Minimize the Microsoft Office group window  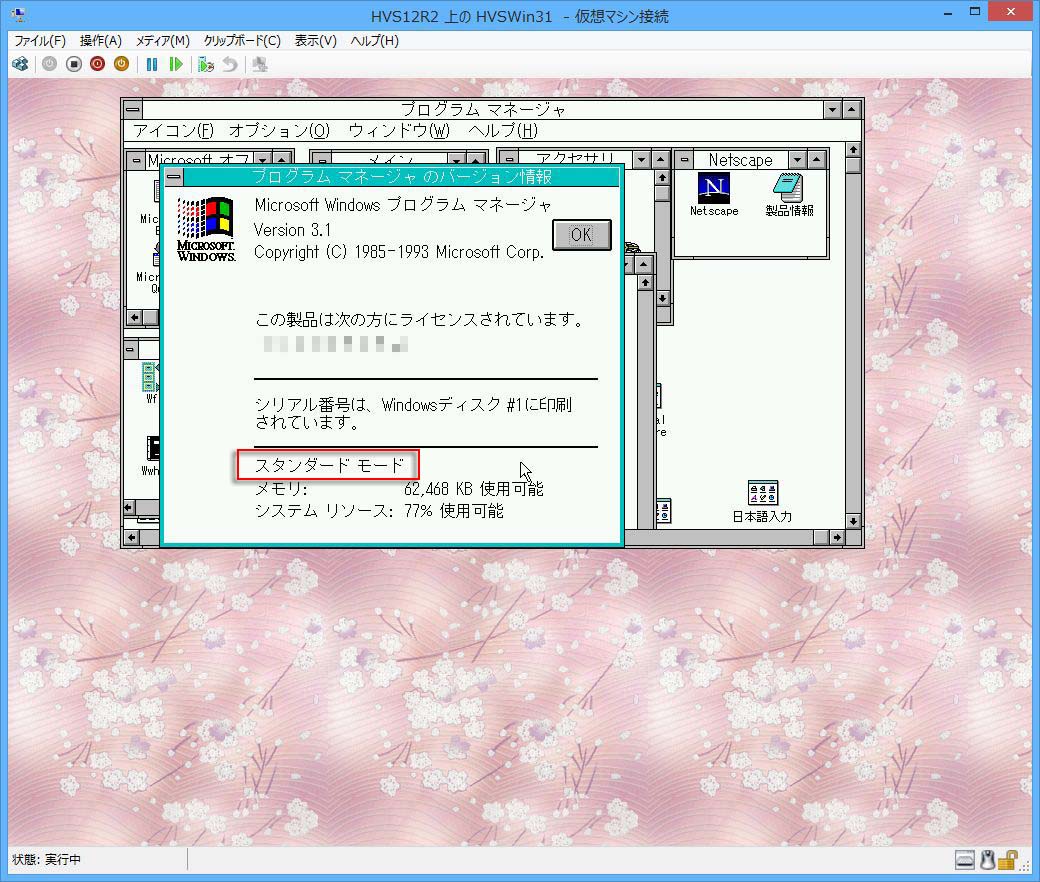(263, 160)
